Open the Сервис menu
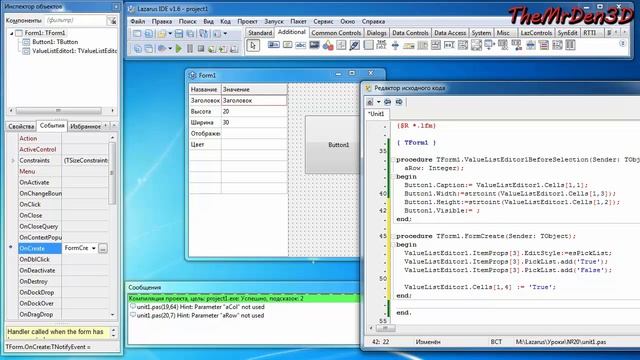This screenshot has height=360, width=640. (x=323, y=21)
